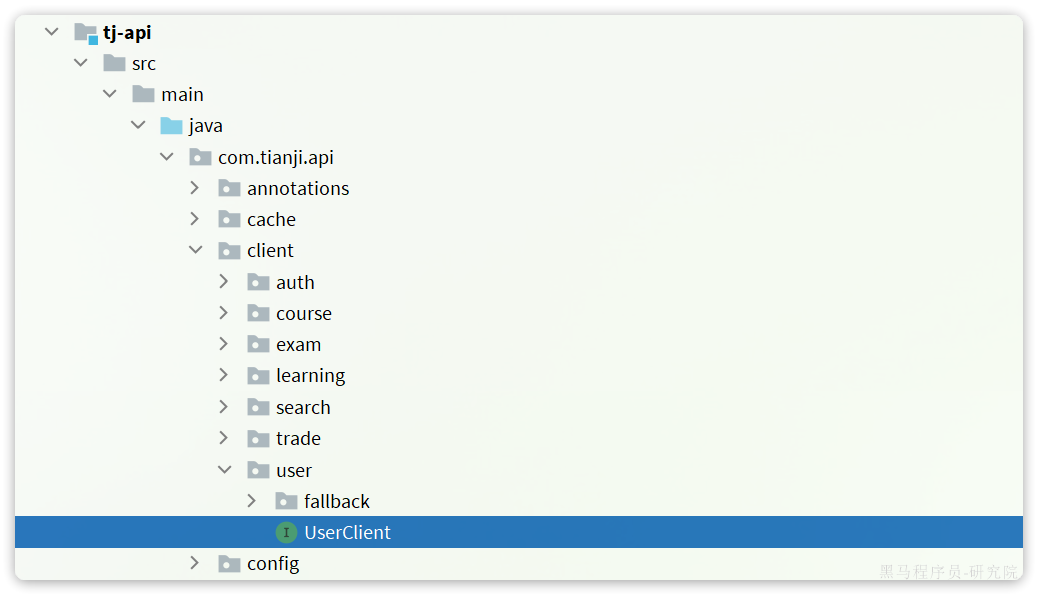The image size is (1038, 597).
Task: Select the exam package label
Action: (299, 345)
